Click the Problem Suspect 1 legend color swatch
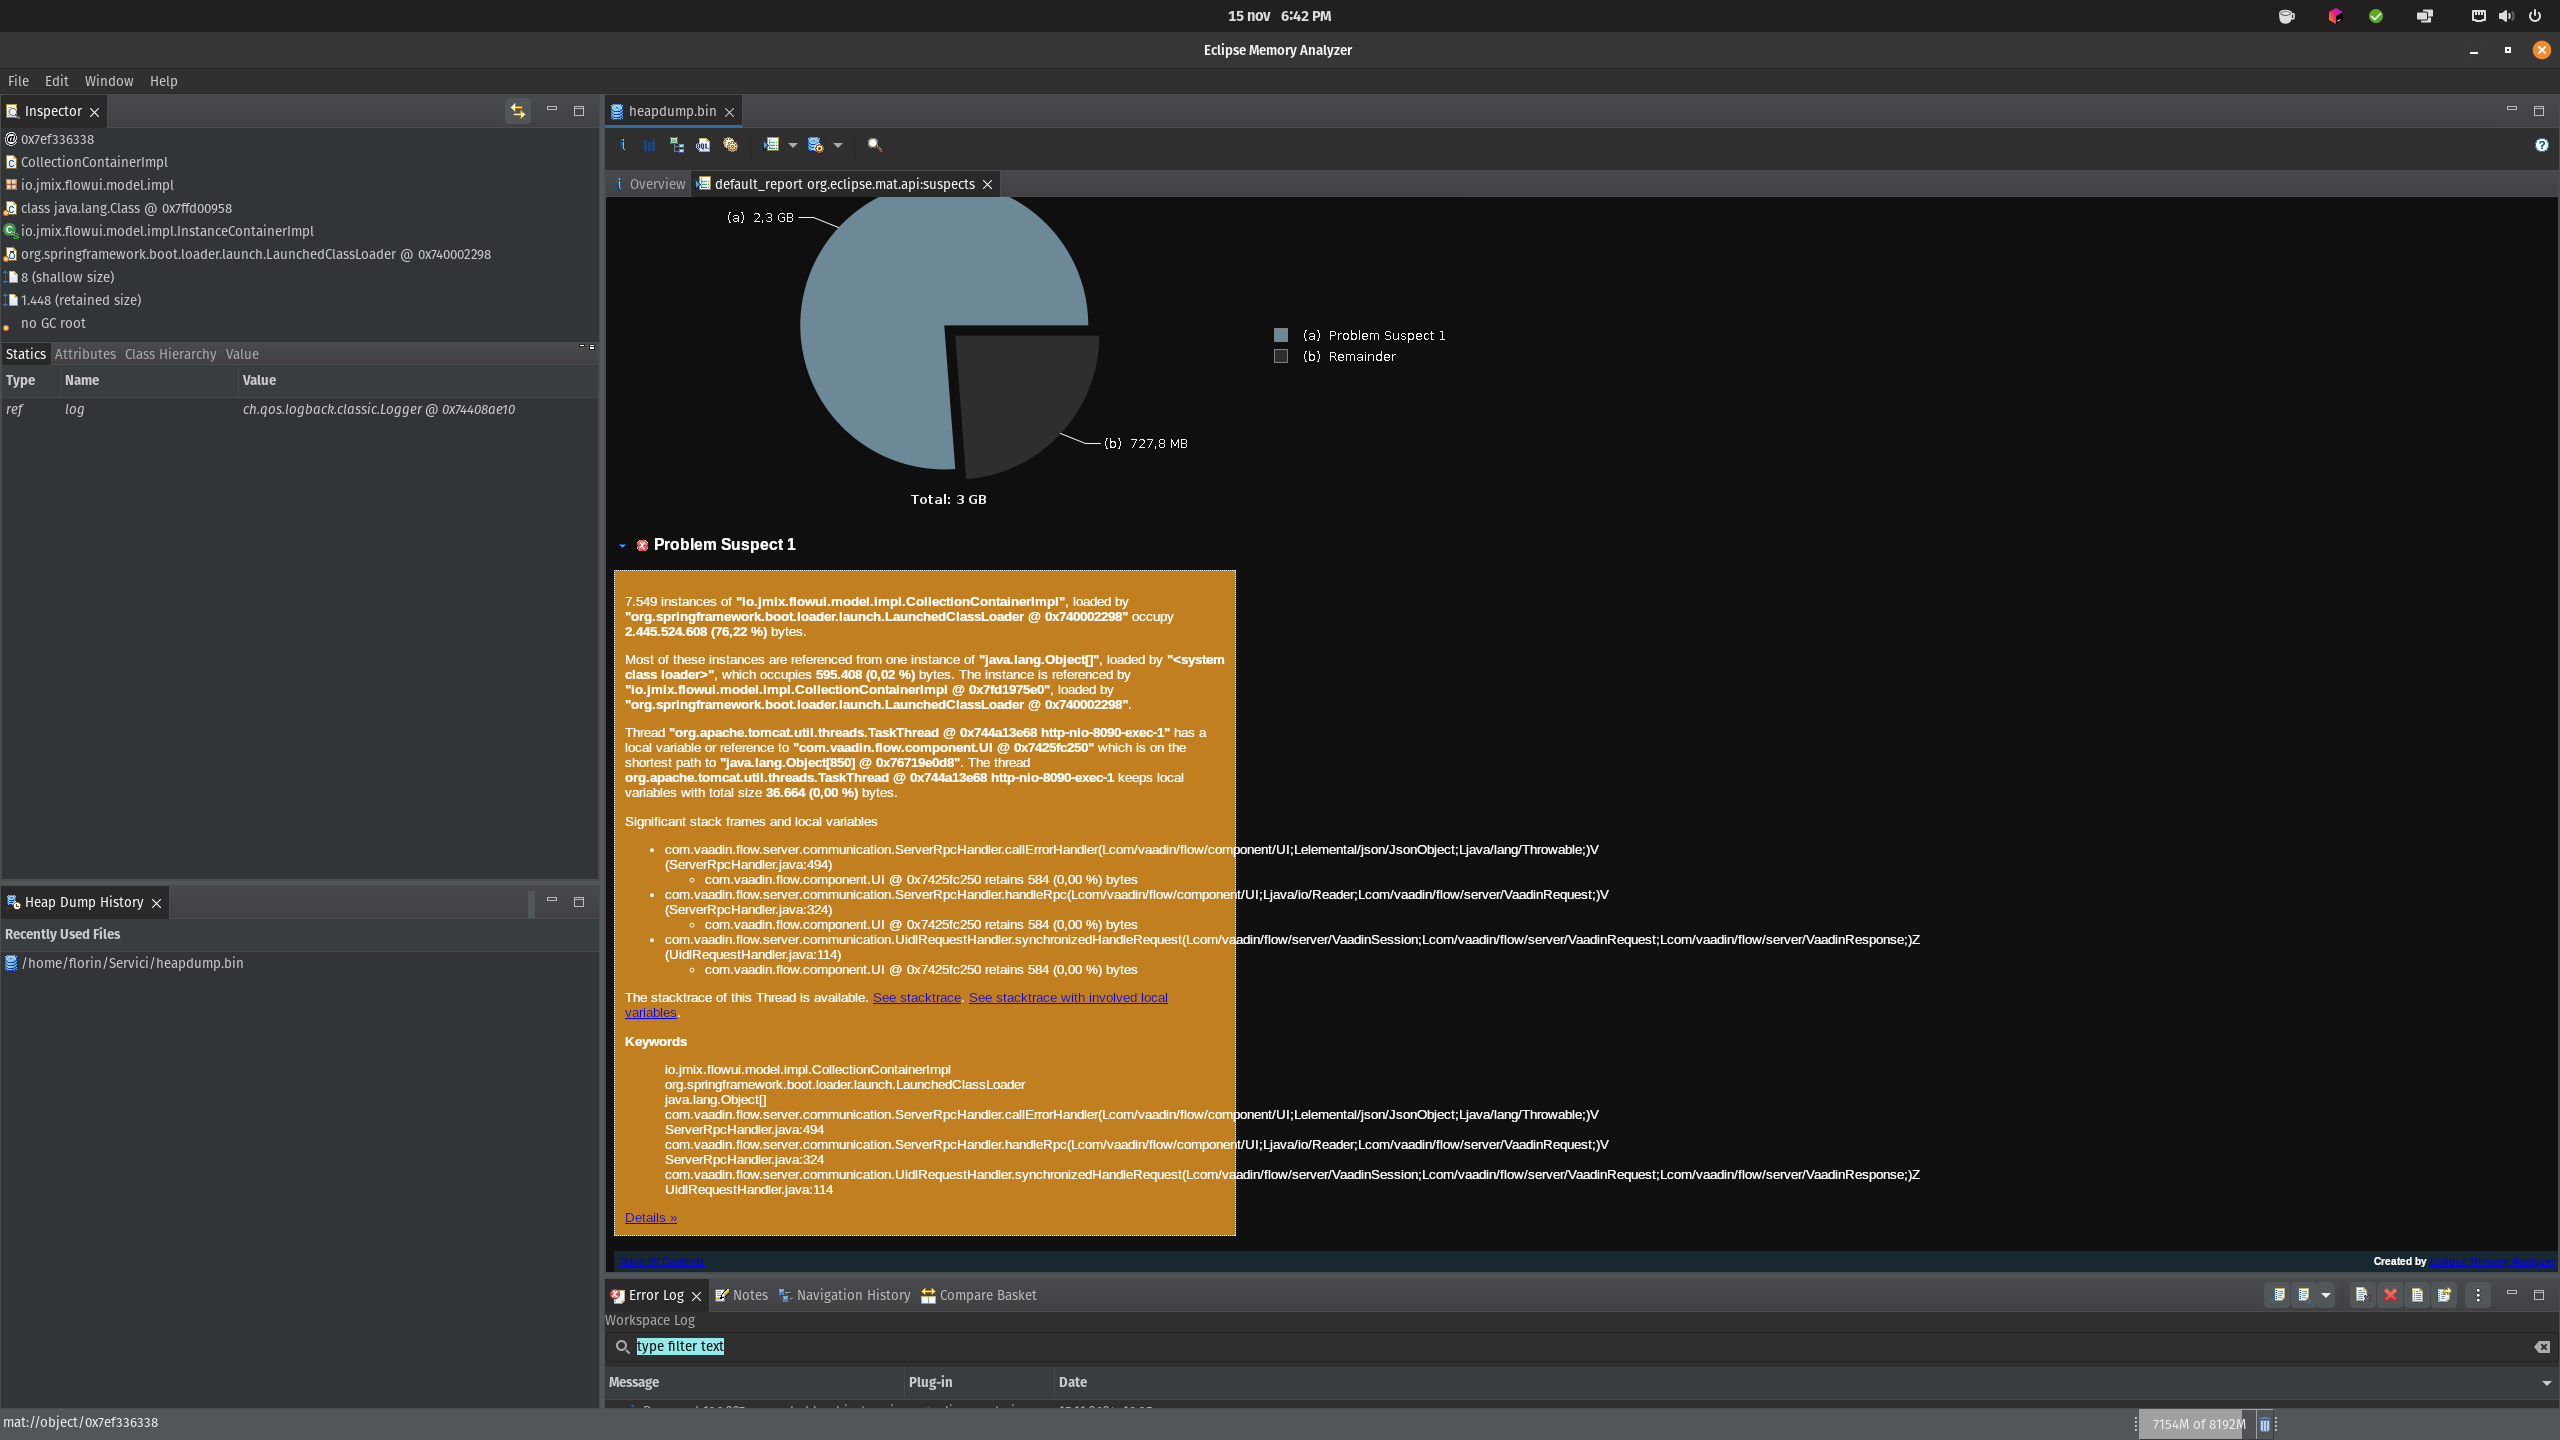The width and height of the screenshot is (2560, 1440). click(1281, 336)
